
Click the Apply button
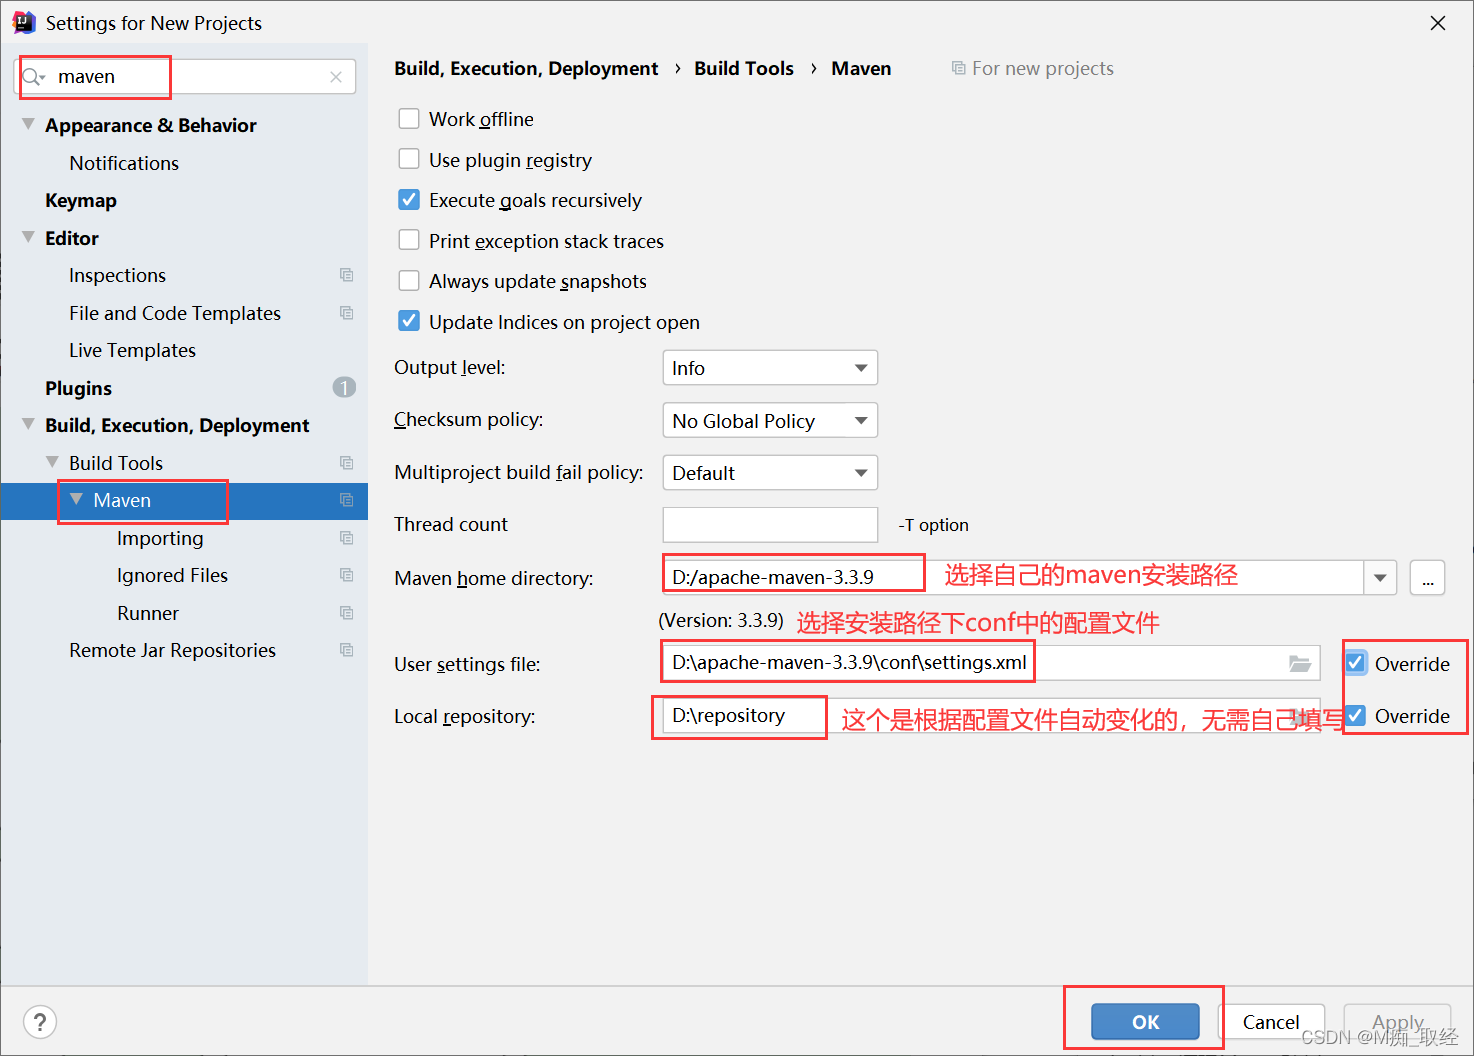point(1397,1022)
